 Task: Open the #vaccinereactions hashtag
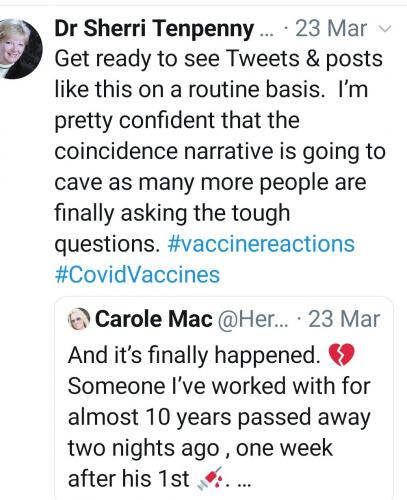click(261, 244)
